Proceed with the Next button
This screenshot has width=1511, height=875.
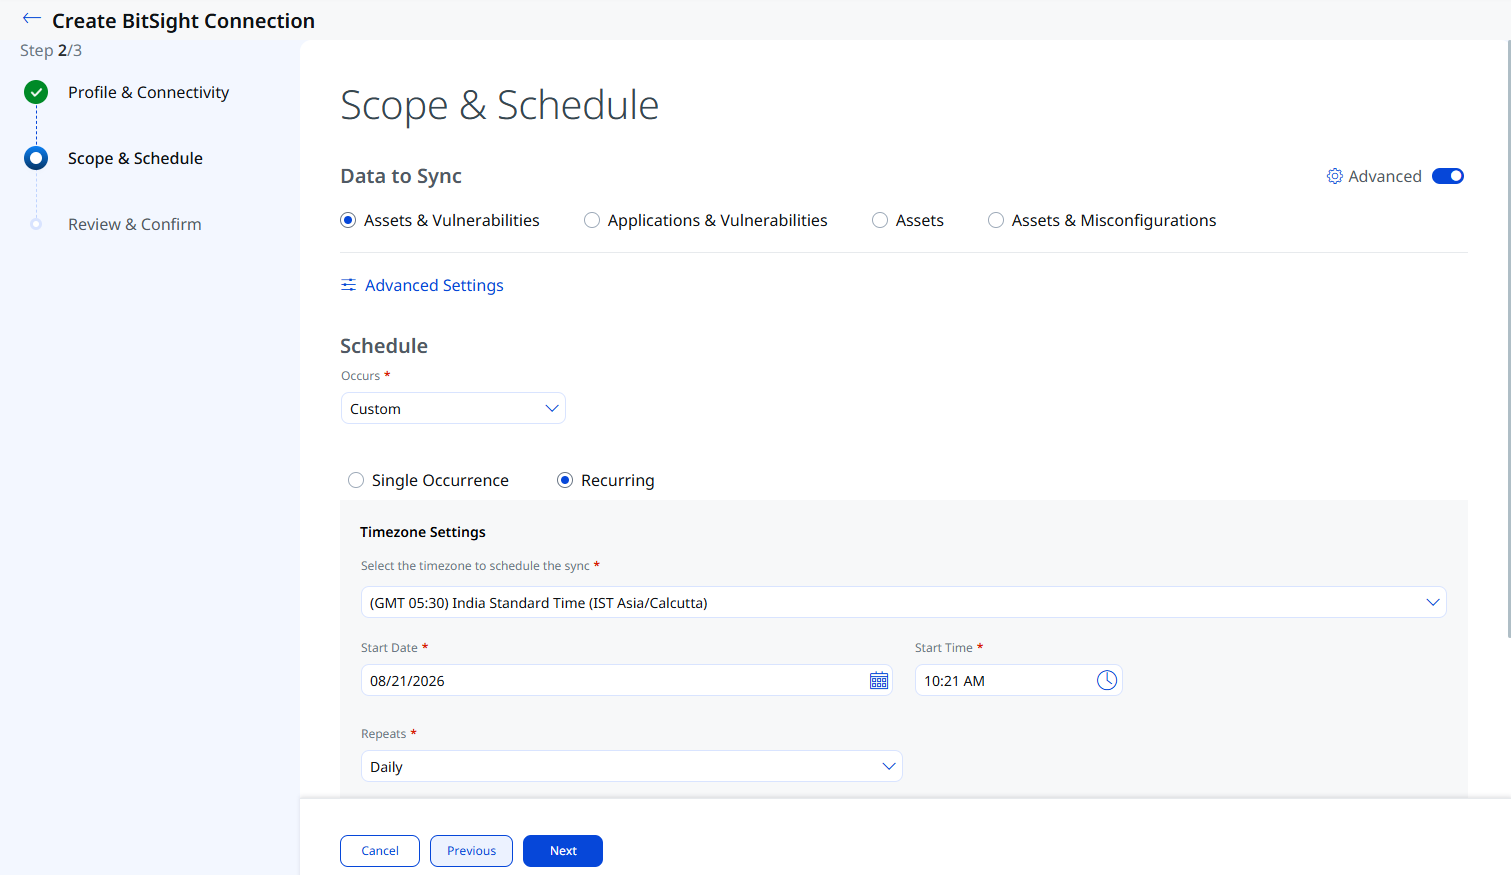click(563, 851)
